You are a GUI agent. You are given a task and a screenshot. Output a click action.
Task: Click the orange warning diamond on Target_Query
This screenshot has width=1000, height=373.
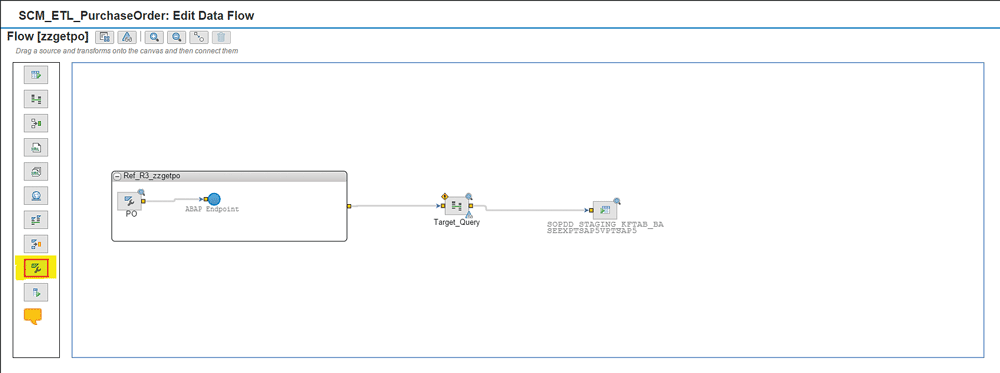pos(444,196)
